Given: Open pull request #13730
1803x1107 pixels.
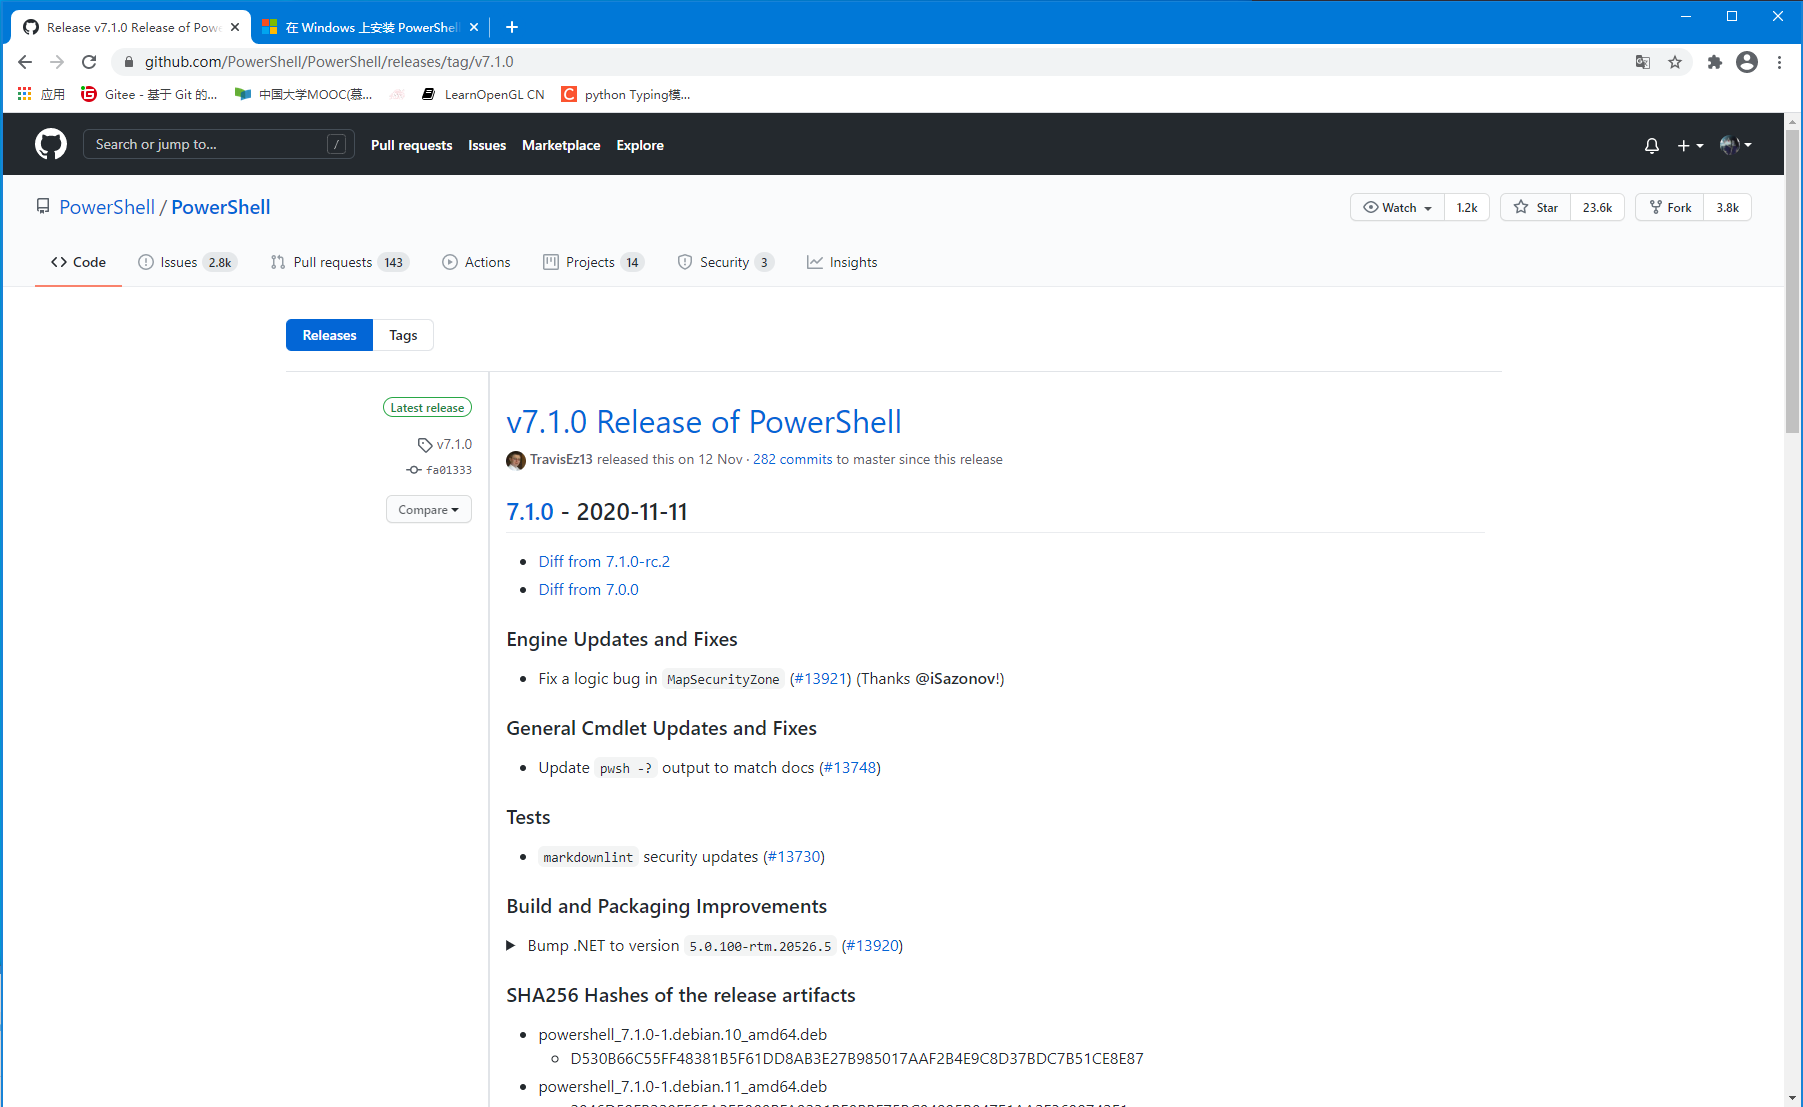Looking at the screenshot, I should 794,856.
